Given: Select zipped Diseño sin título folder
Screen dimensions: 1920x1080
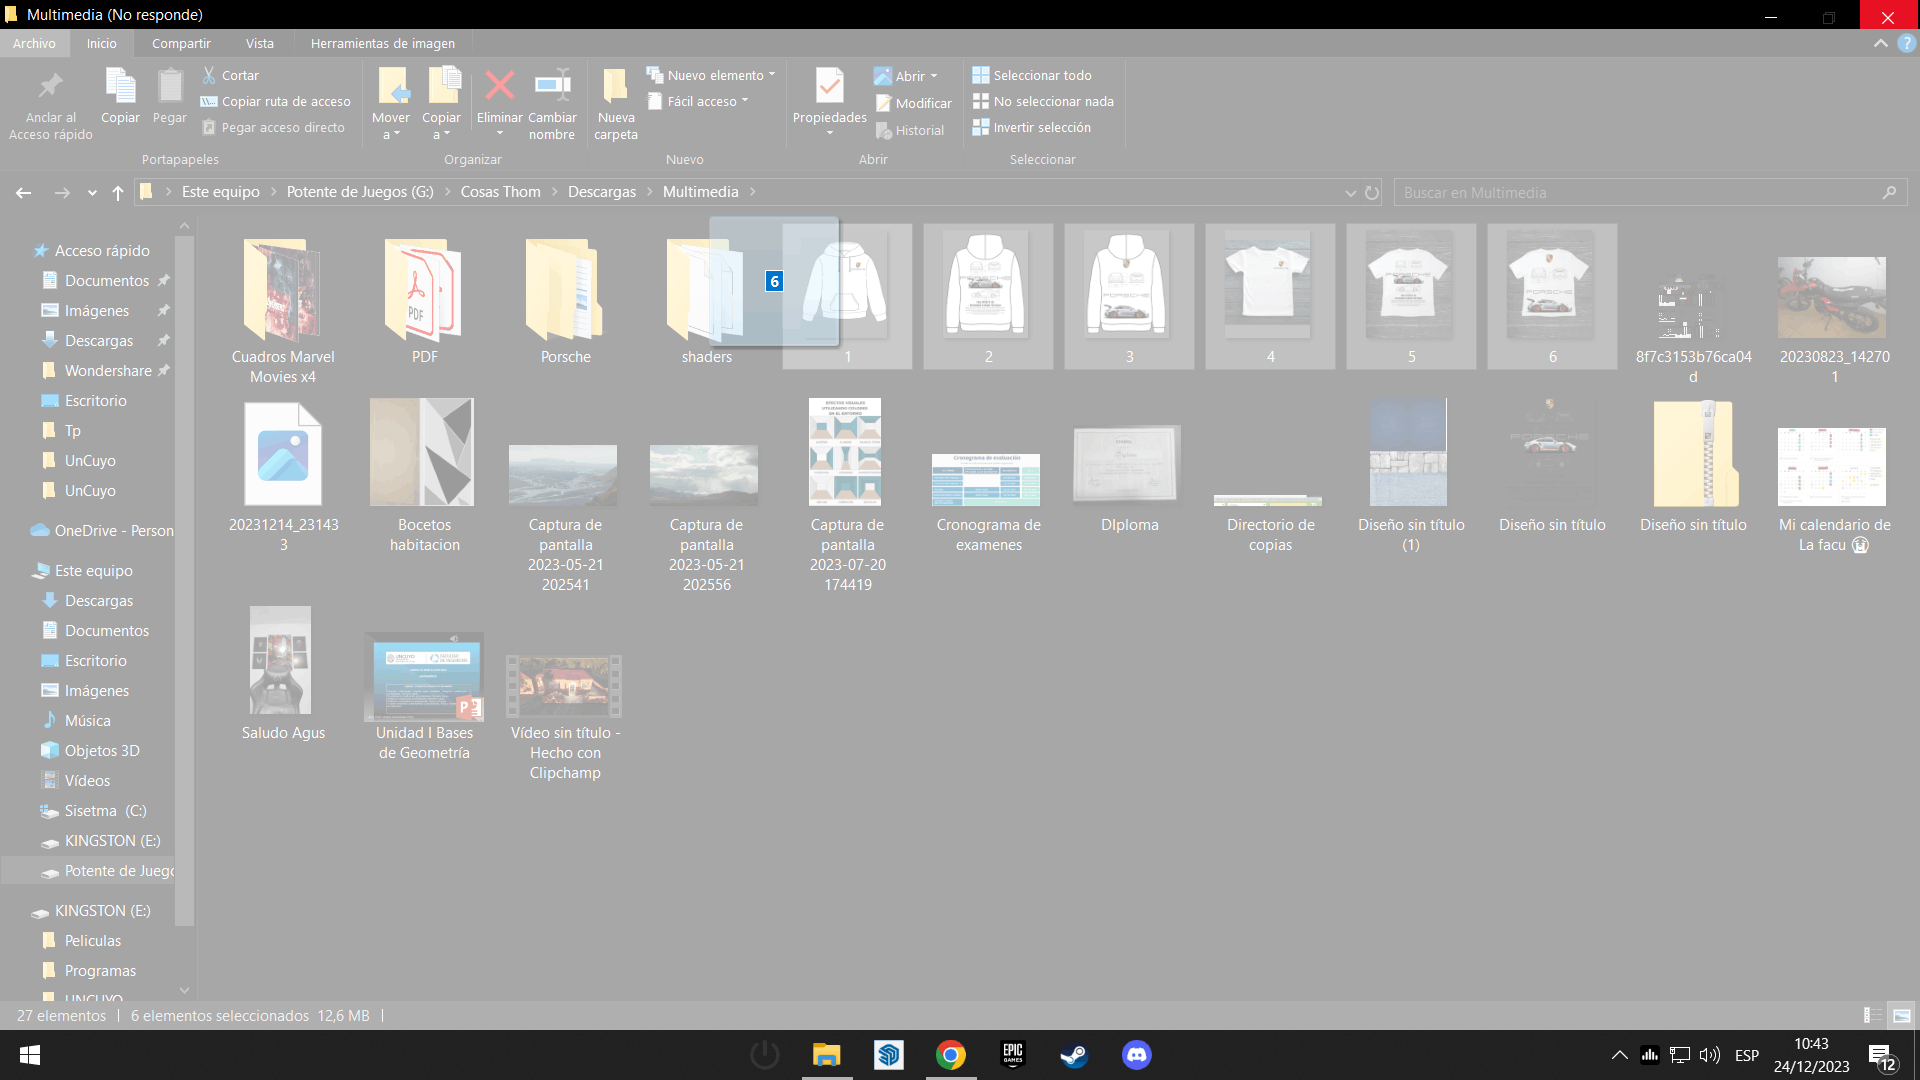Looking at the screenshot, I should coord(1693,465).
